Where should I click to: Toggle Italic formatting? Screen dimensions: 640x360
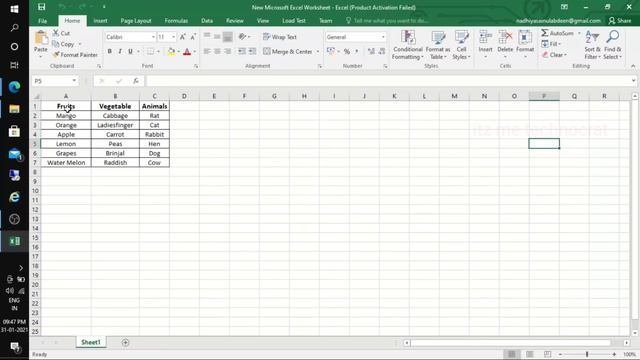click(120, 51)
